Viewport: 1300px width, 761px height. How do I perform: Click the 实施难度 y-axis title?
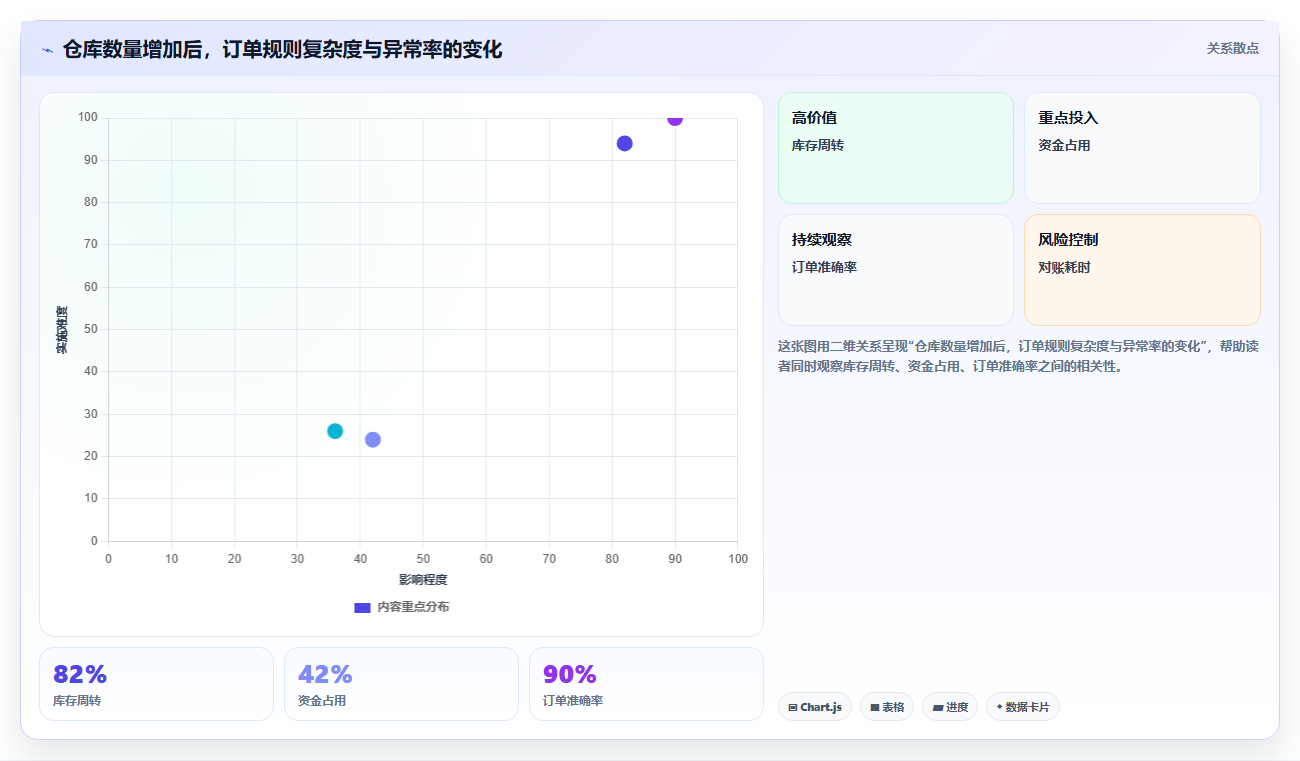point(62,330)
